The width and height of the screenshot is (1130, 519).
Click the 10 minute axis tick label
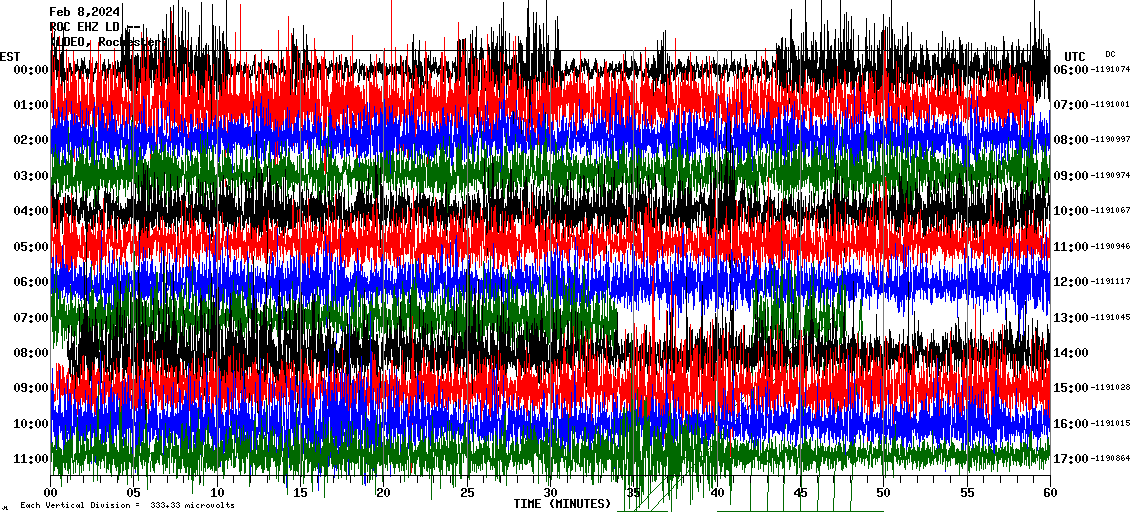(x=217, y=493)
